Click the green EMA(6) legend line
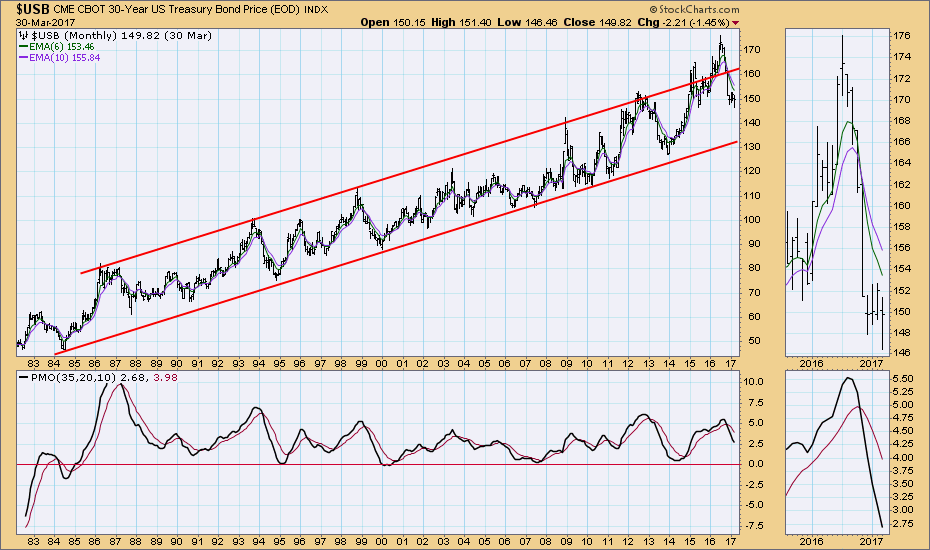930x550 pixels. 24,46
